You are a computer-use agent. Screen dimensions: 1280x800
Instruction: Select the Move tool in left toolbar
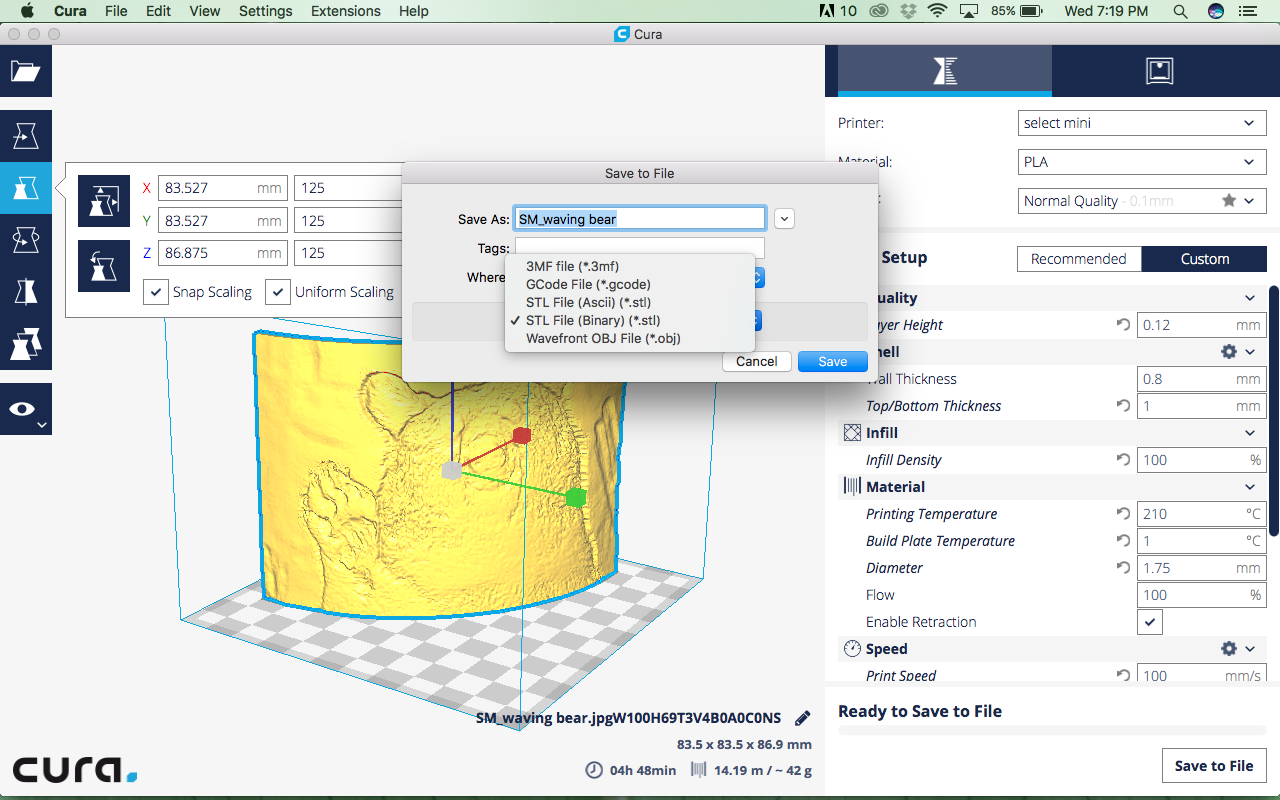(25, 135)
